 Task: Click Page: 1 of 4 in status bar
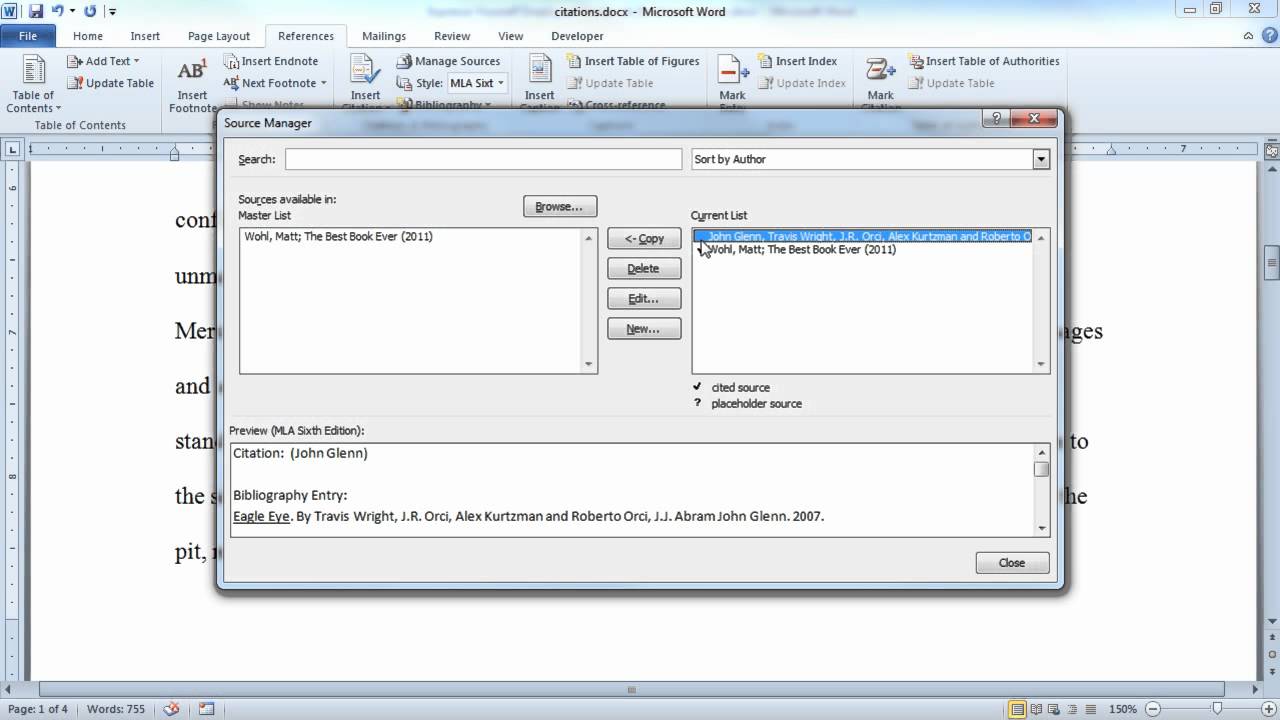coord(38,709)
